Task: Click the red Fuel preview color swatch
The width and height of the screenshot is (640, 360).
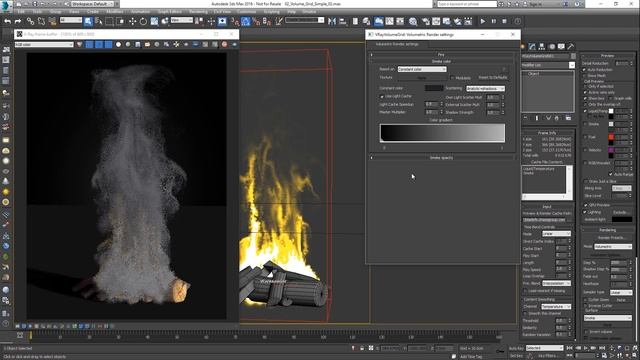Action: coord(611,137)
